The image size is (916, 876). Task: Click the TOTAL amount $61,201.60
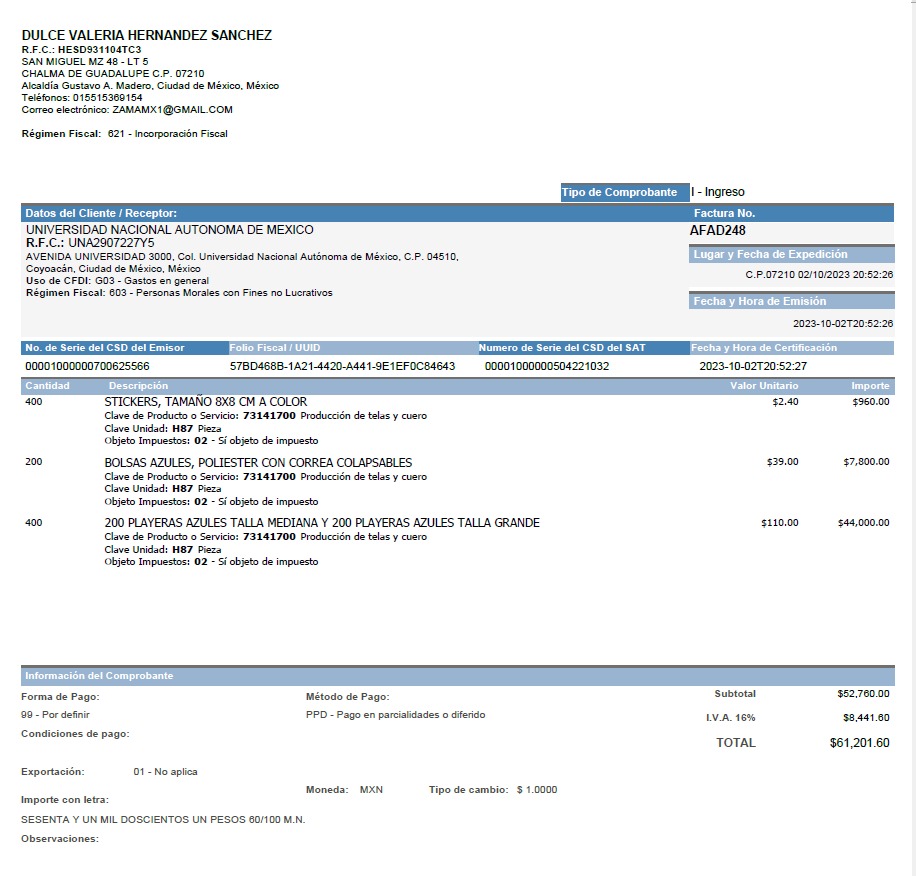859,743
